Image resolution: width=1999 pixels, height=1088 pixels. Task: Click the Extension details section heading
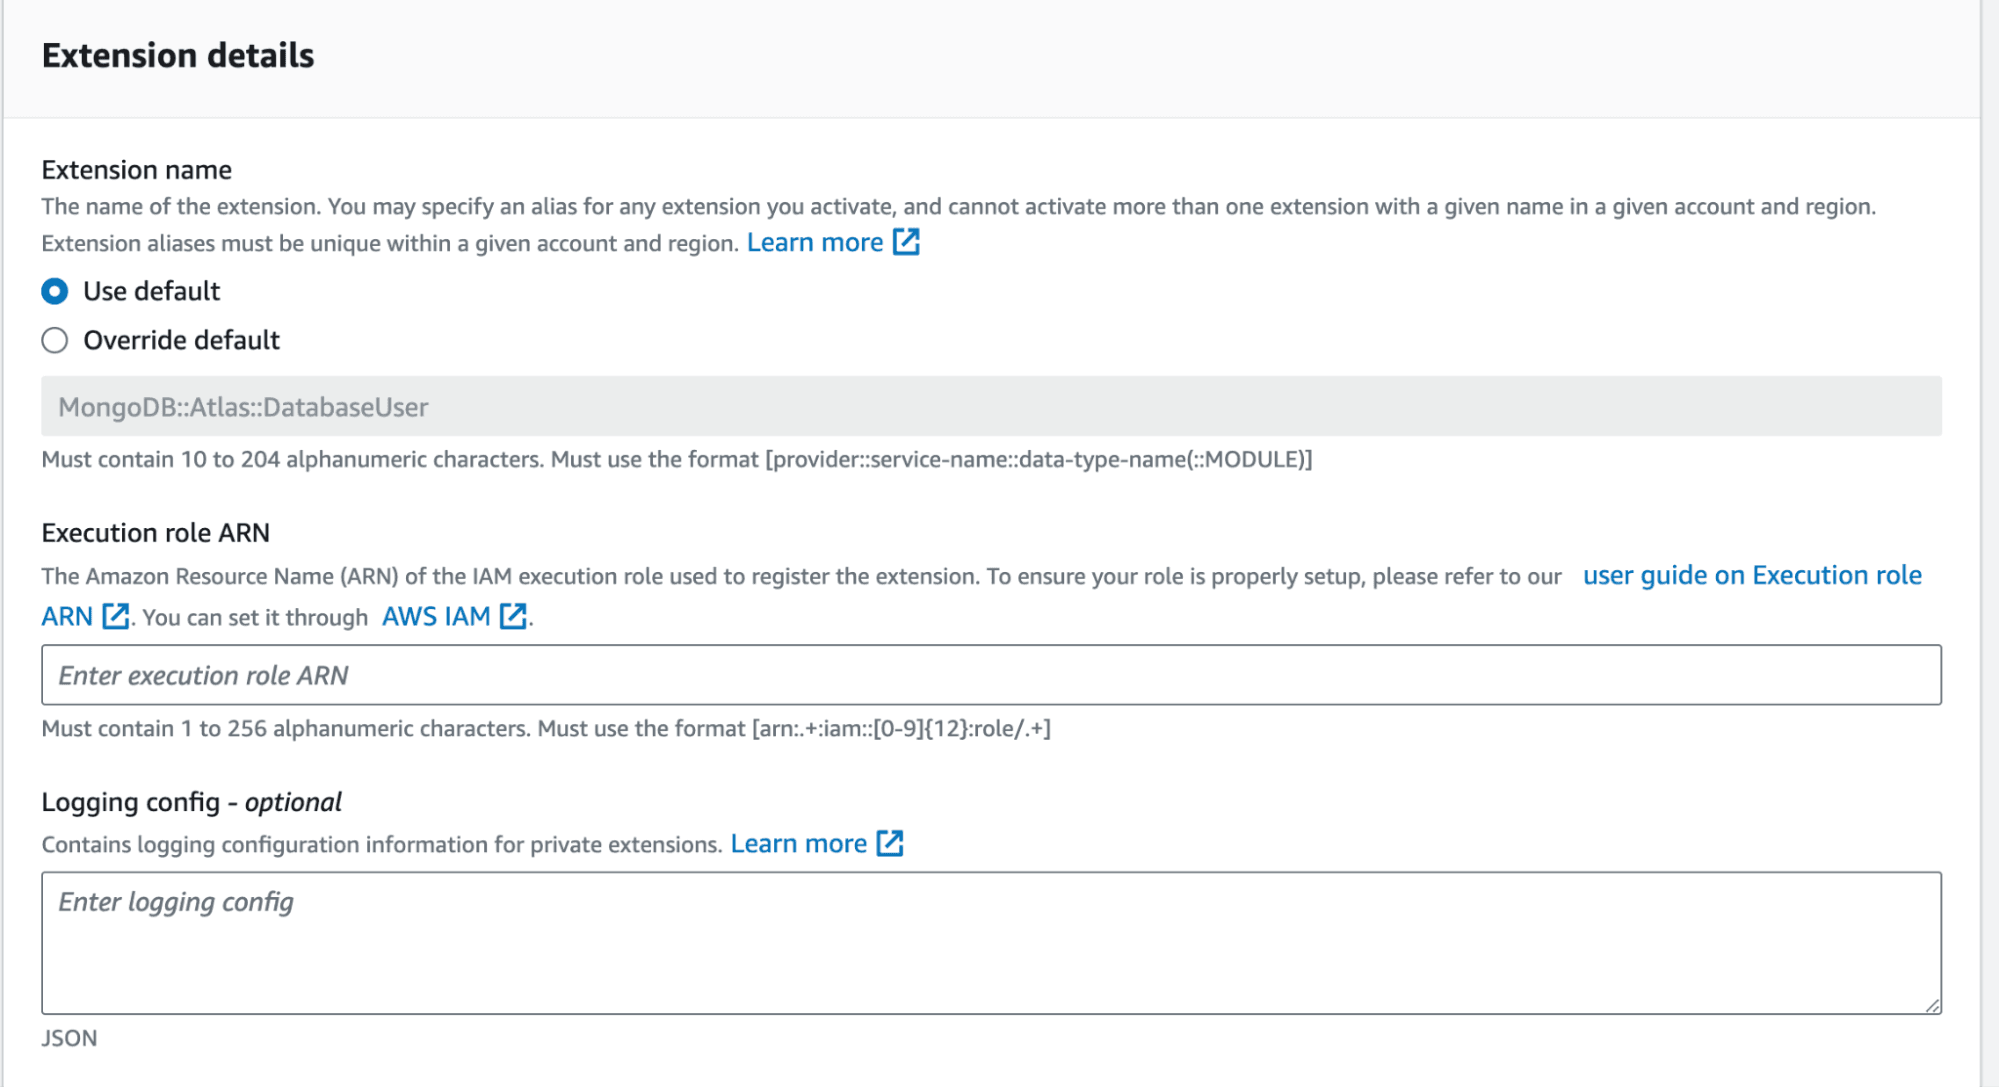(178, 55)
